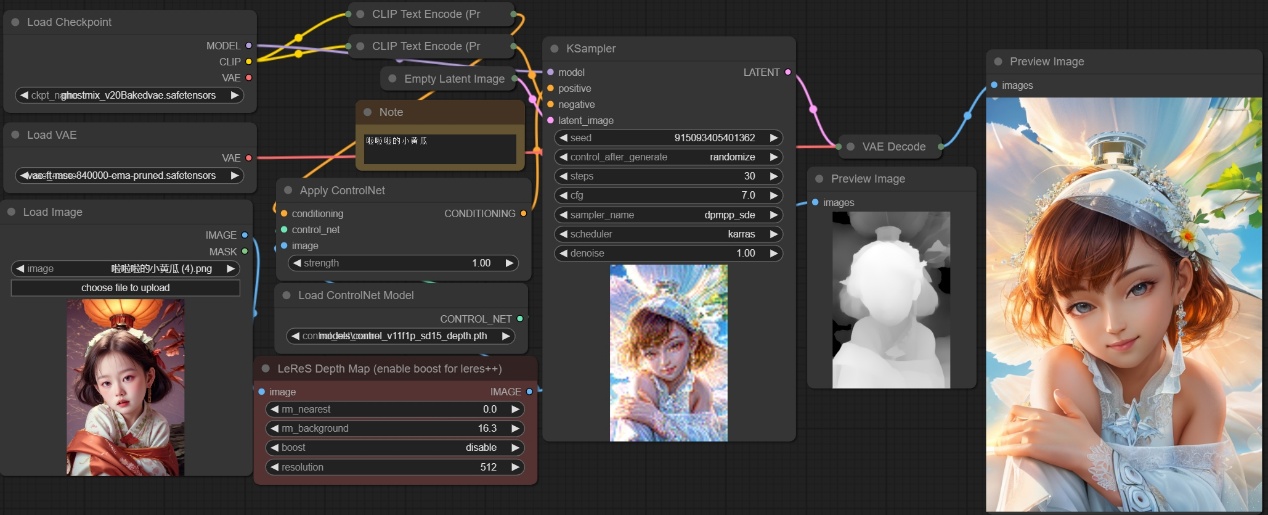1268x515 pixels.
Task: Collapse the Empty Latent Image node dot
Action: (393, 79)
